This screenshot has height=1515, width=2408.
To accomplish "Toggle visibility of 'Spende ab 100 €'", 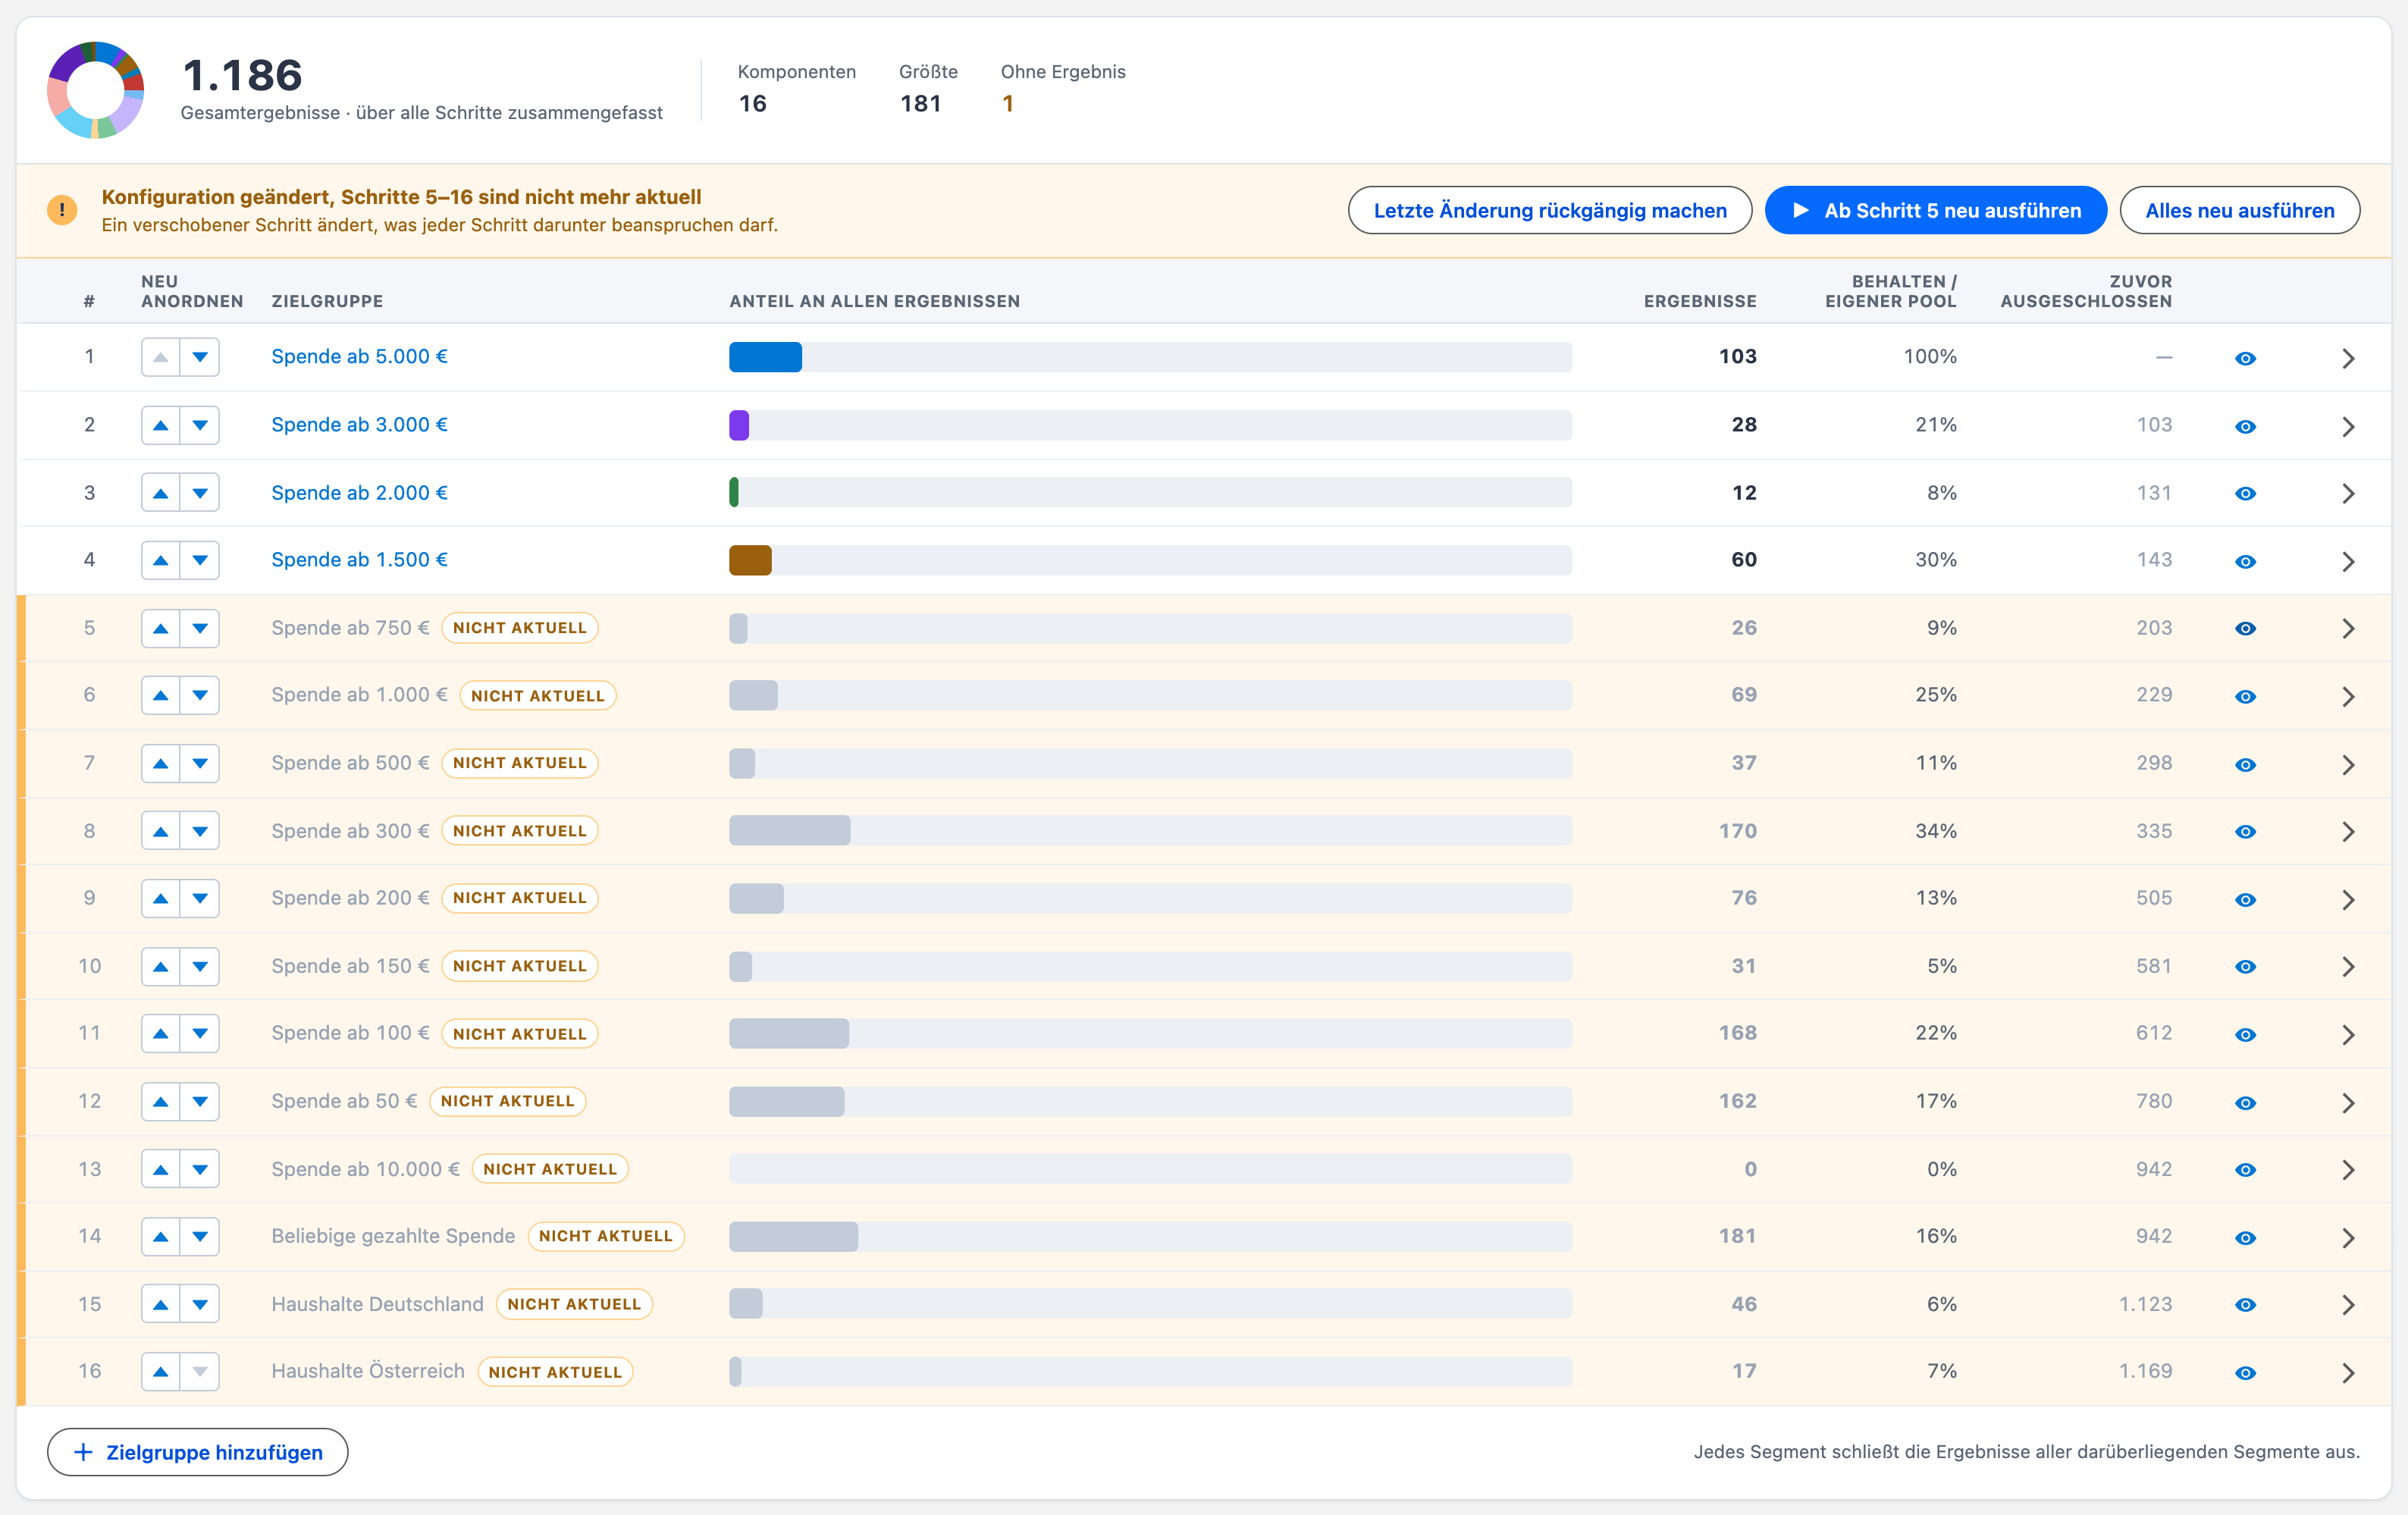I will (2245, 1034).
